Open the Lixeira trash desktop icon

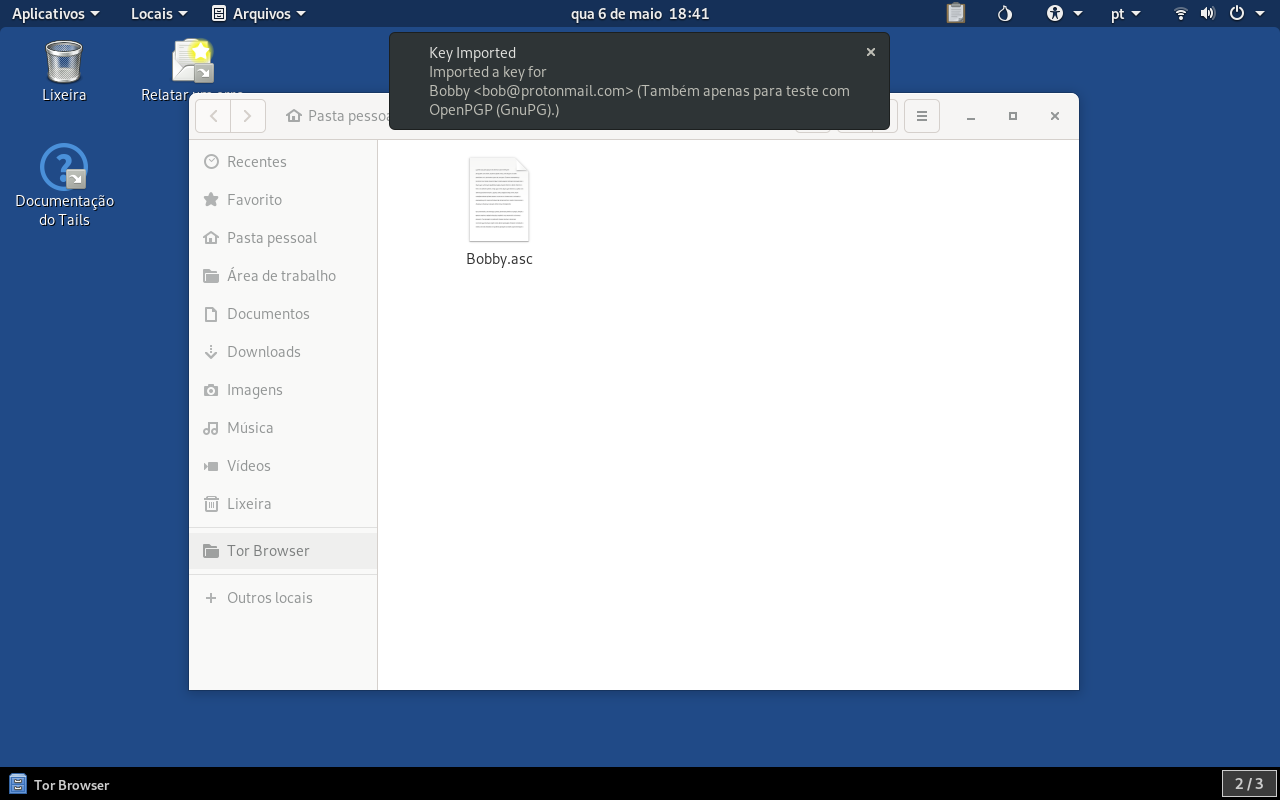tap(64, 70)
